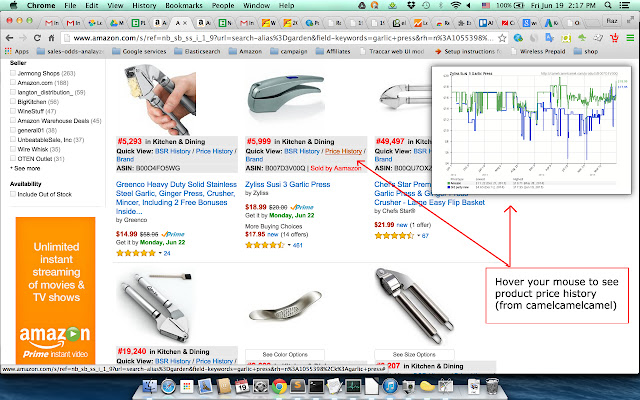Bookmark the page with the star icon
640x400 pixels.
click(502, 38)
